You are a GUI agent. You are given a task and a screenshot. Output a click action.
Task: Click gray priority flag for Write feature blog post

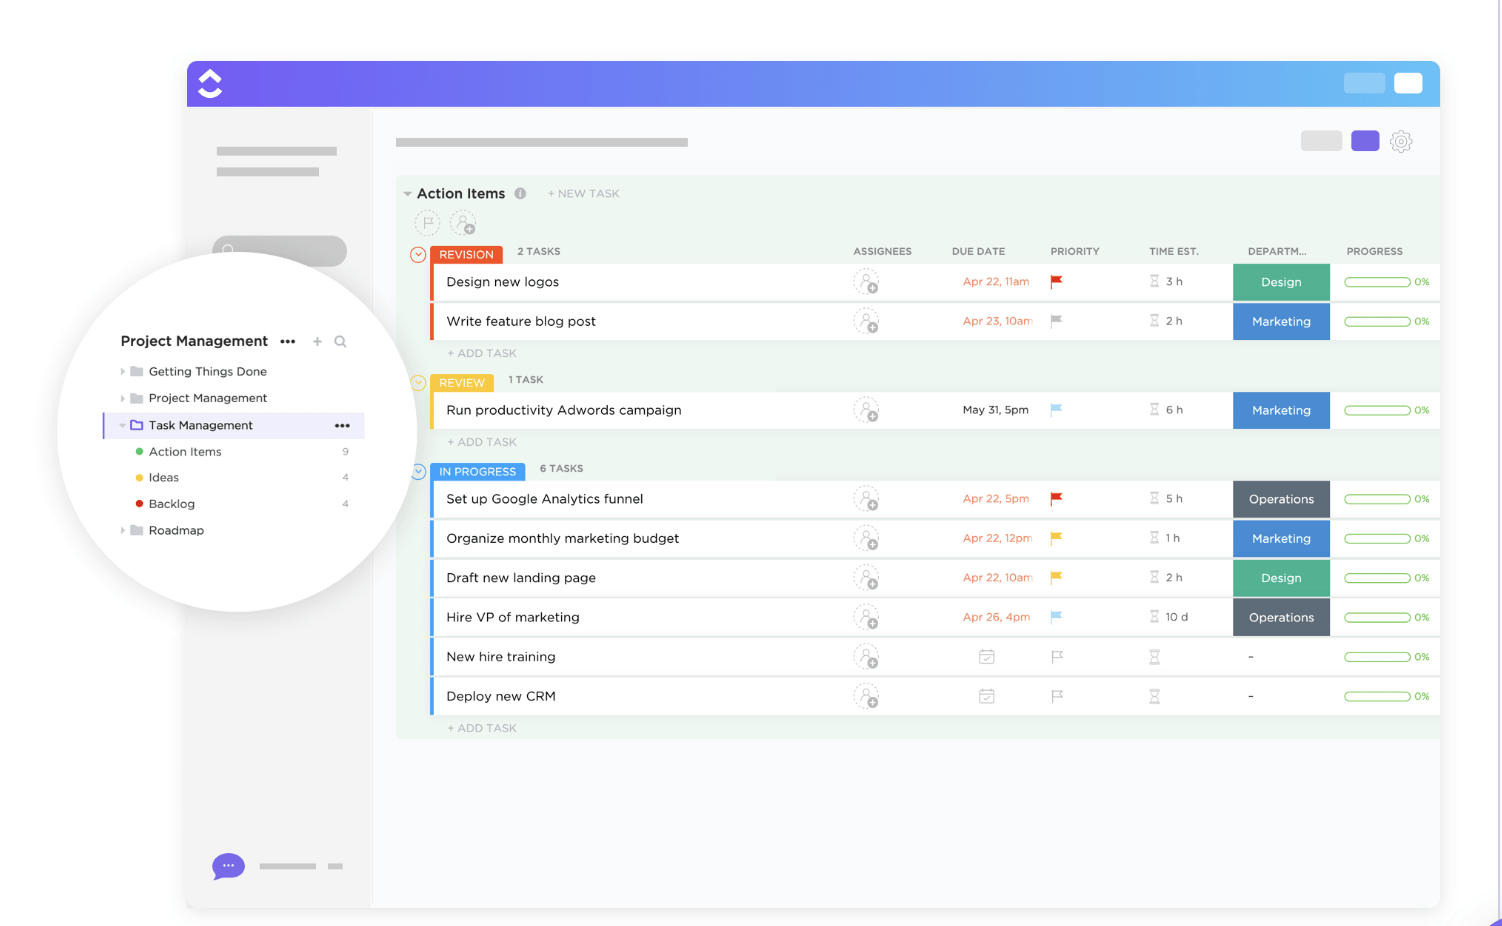(x=1056, y=321)
